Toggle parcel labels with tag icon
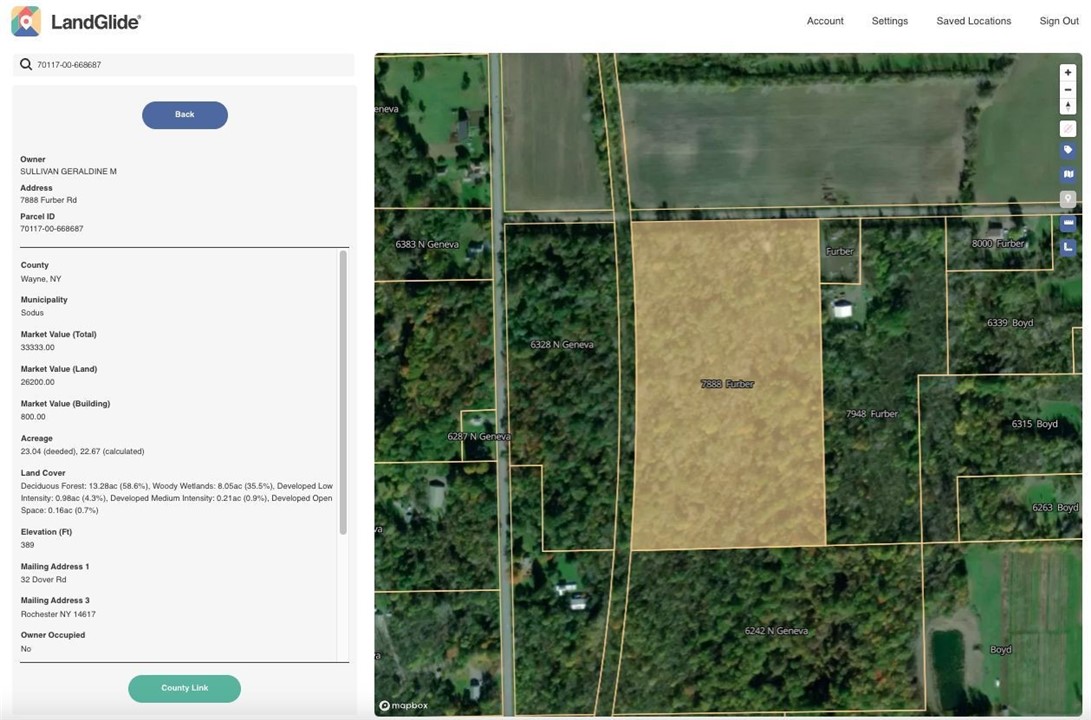The image size is (1091, 720). [1067, 150]
